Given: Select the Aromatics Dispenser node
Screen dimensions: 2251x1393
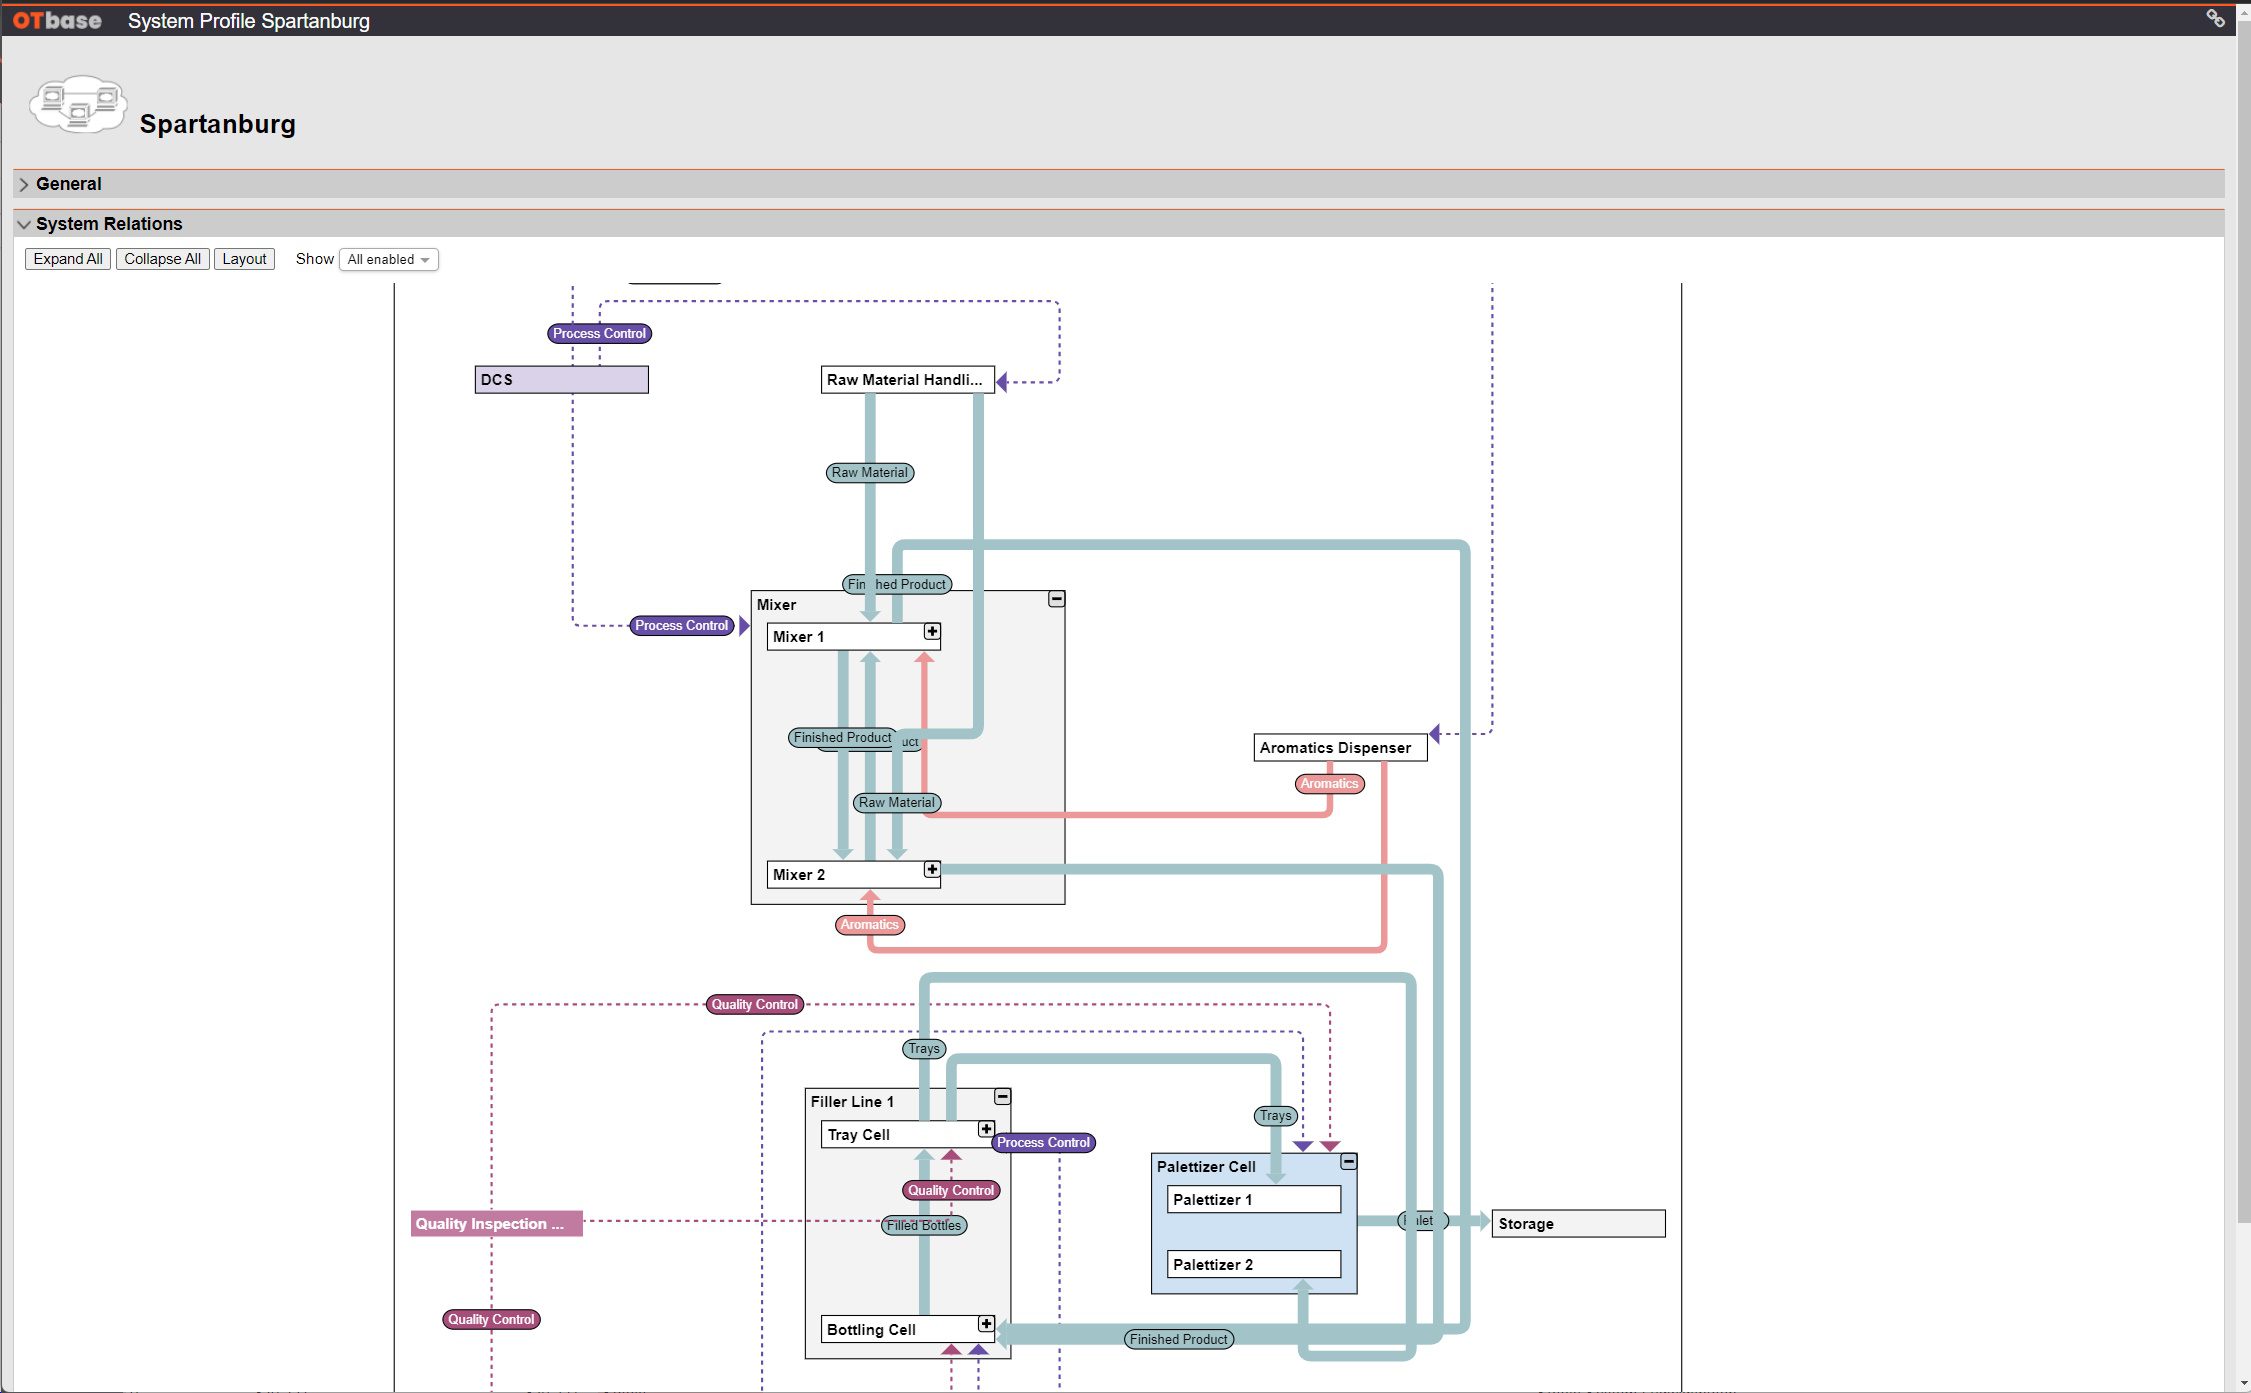Looking at the screenshot, I should point(1339,748).
